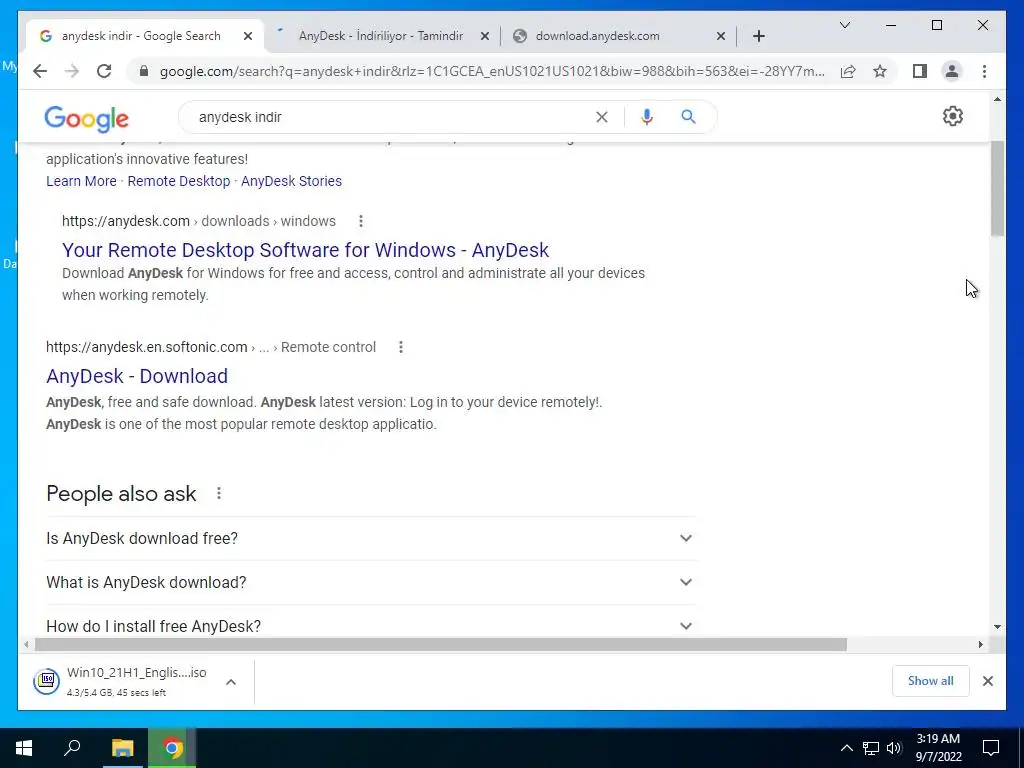Open the clock and date in taskbar

tap(938, 748)
